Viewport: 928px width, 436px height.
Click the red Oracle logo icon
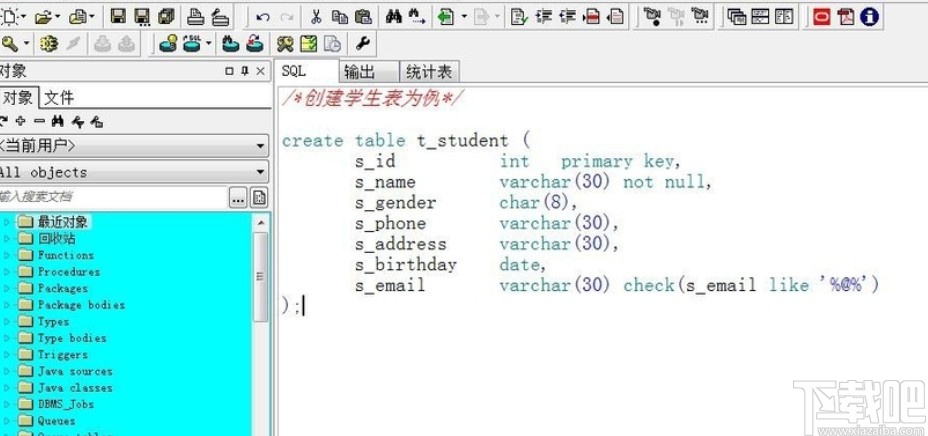click(x=821, y=17)
